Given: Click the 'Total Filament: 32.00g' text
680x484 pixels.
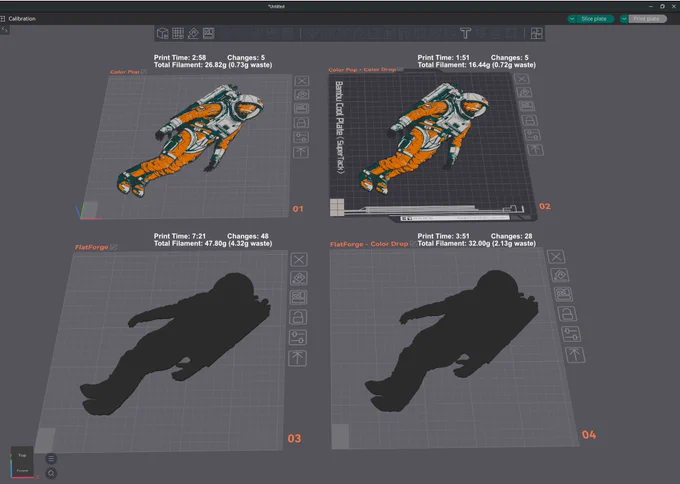Looking at the screenshot, I should [x=453, y=244].
